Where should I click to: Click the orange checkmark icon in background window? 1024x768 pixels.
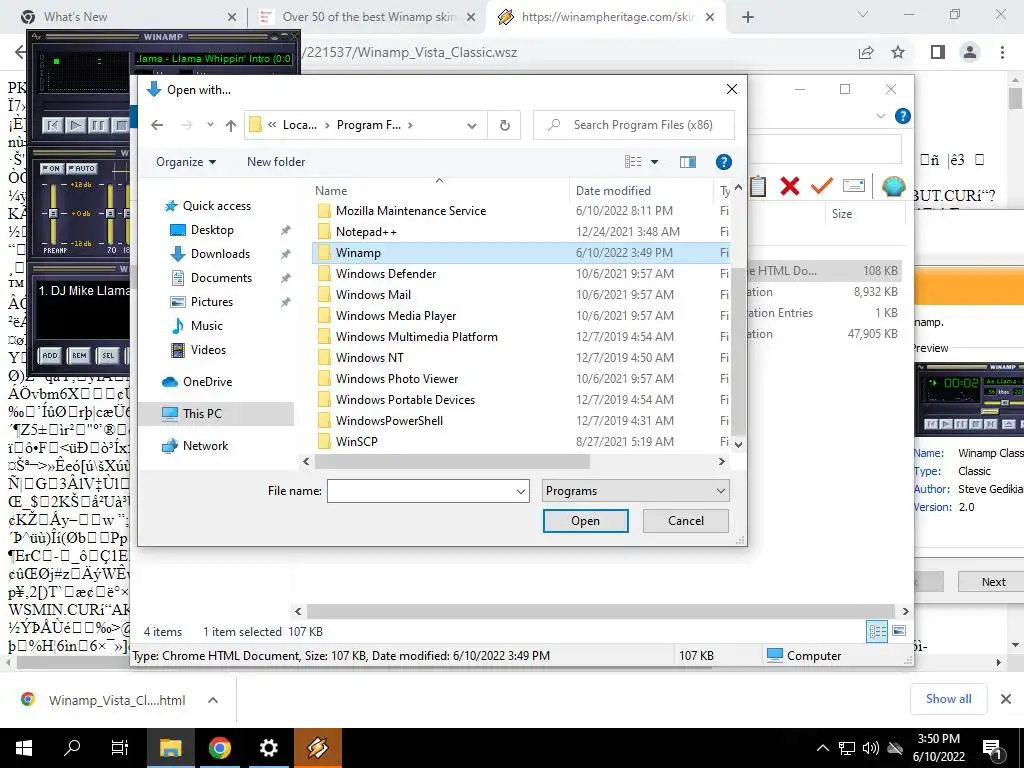(x=822, y=186)
